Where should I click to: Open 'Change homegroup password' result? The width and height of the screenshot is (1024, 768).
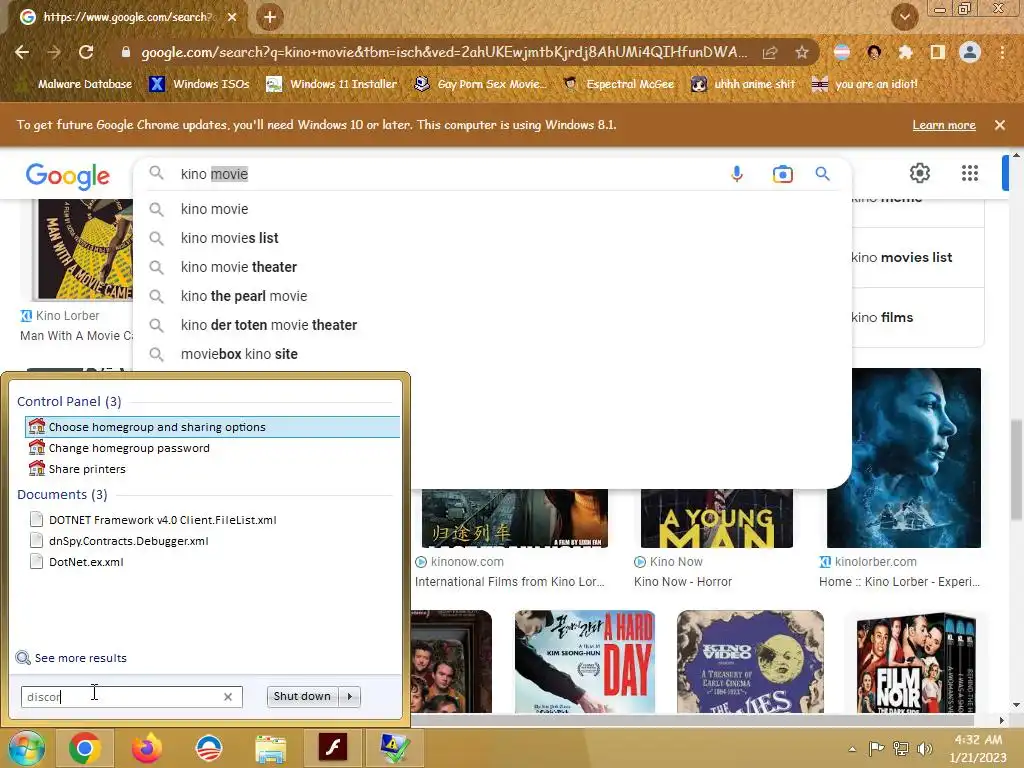coord(212,448)
